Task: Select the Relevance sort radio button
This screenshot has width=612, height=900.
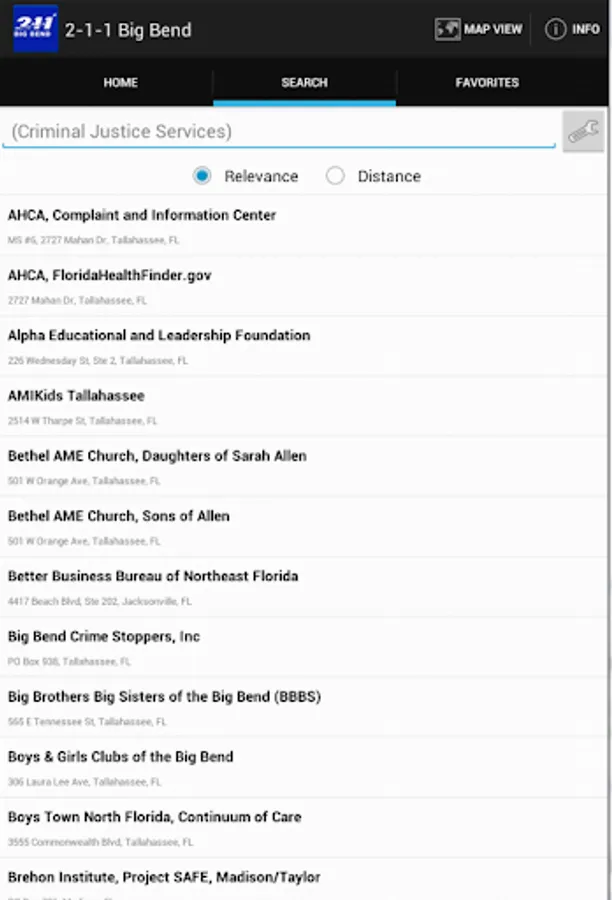Action: pyautogui.click(x=202, y=176)
